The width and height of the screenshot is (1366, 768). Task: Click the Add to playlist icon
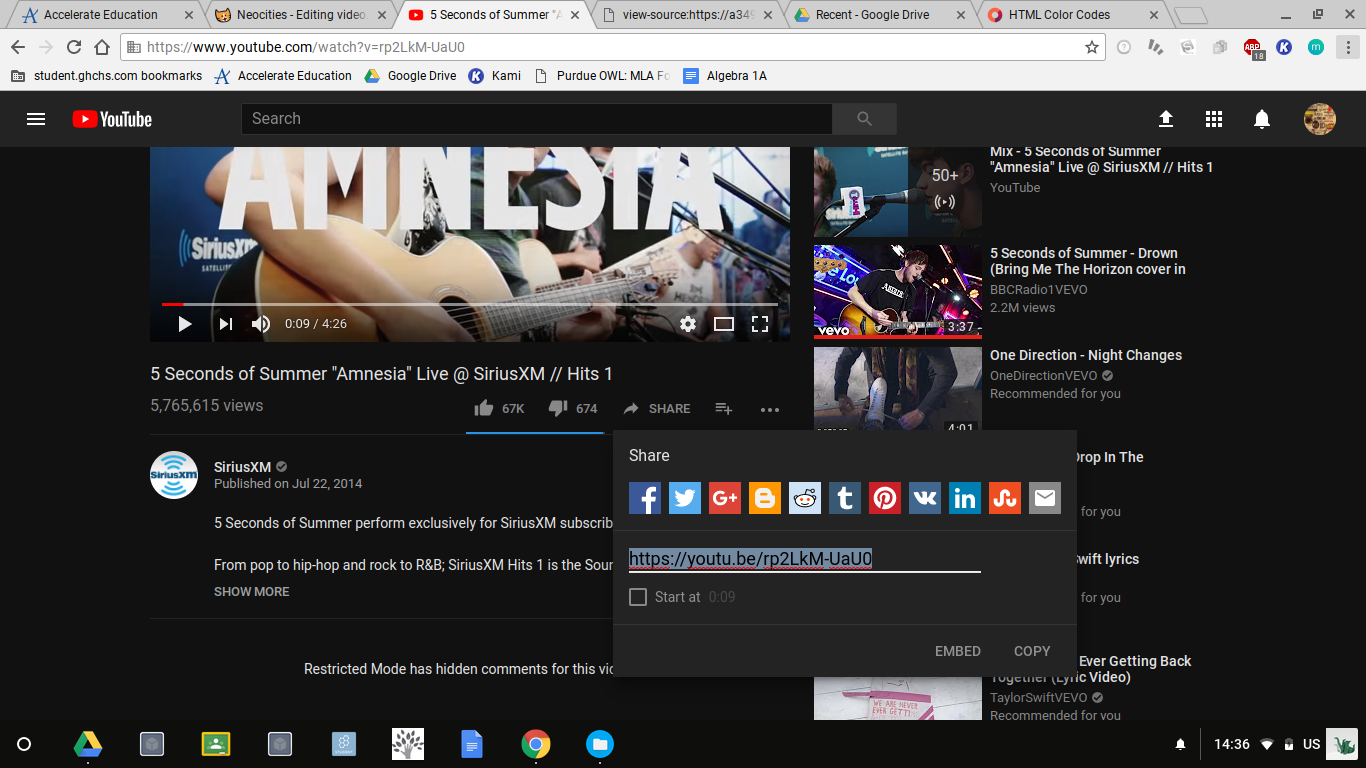(724, 408)
